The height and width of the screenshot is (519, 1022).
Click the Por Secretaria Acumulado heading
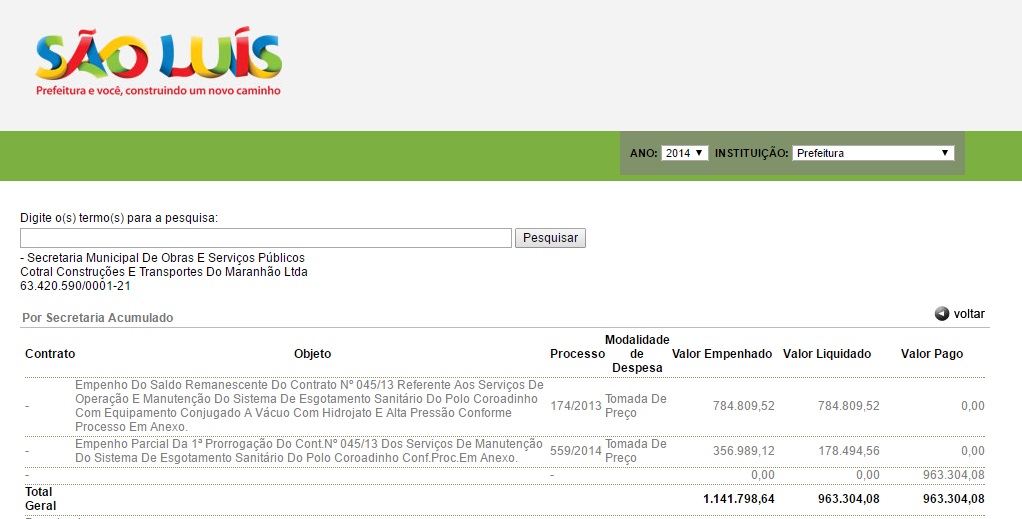point(97,318)
